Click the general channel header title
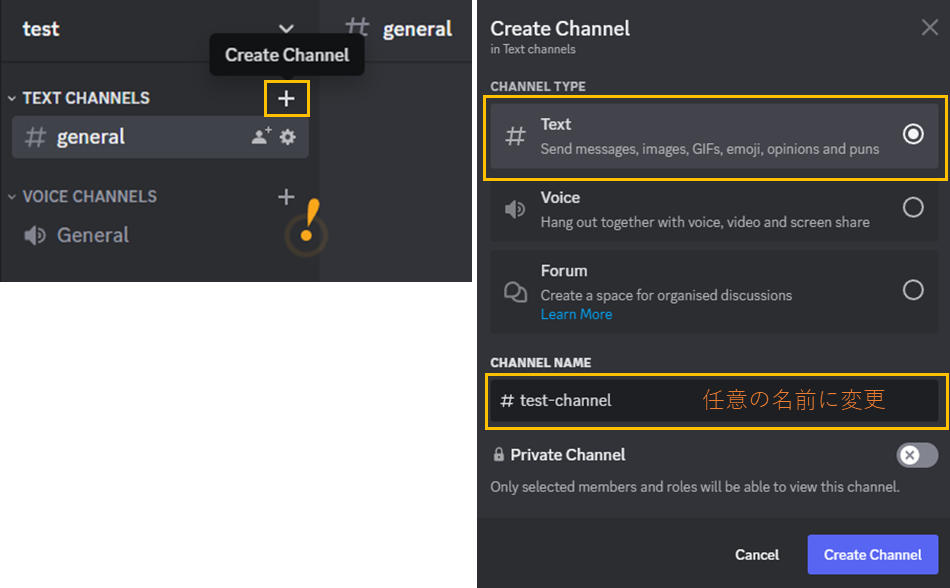The image size is (950, 588). pos(417,29)
